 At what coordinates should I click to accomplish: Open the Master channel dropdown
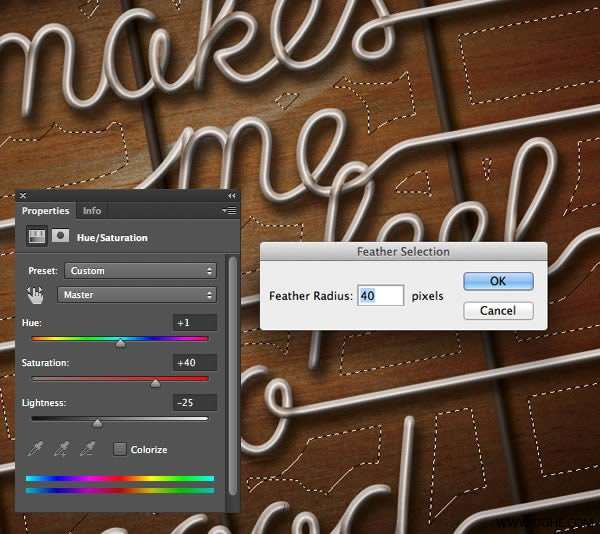[x=137, y=295]
